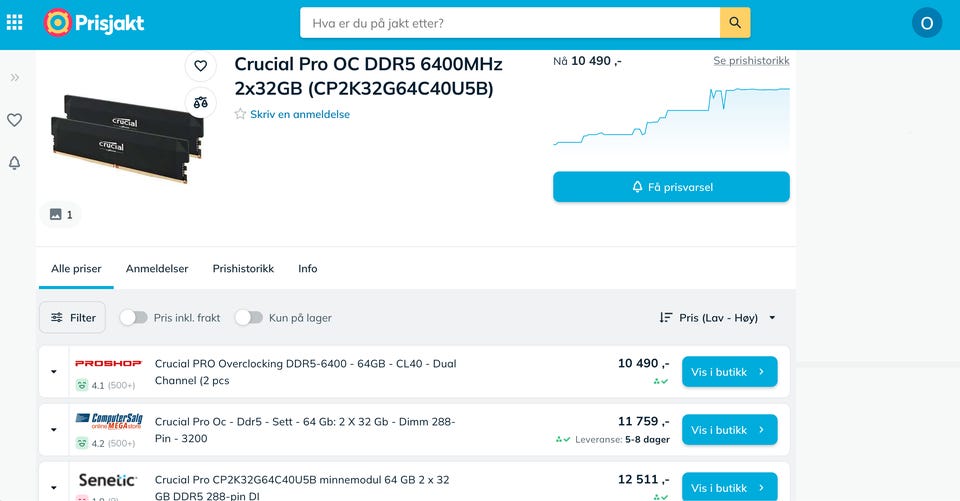The height and width of the screenshot is (501, 960).
Task: Click the Proshop offer title text
Action: click(x=306, y=372)
